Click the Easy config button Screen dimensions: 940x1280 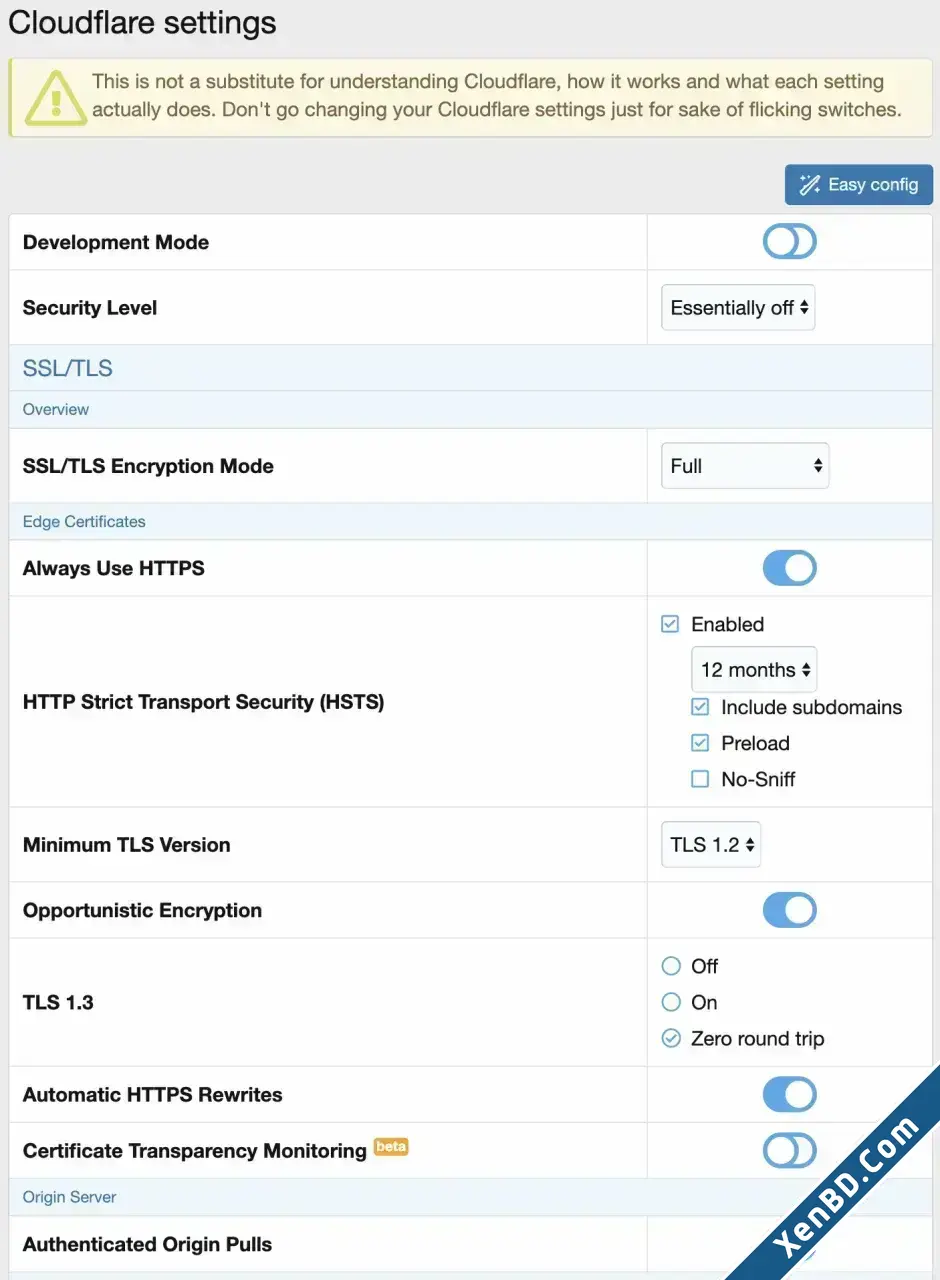point(858,185)
